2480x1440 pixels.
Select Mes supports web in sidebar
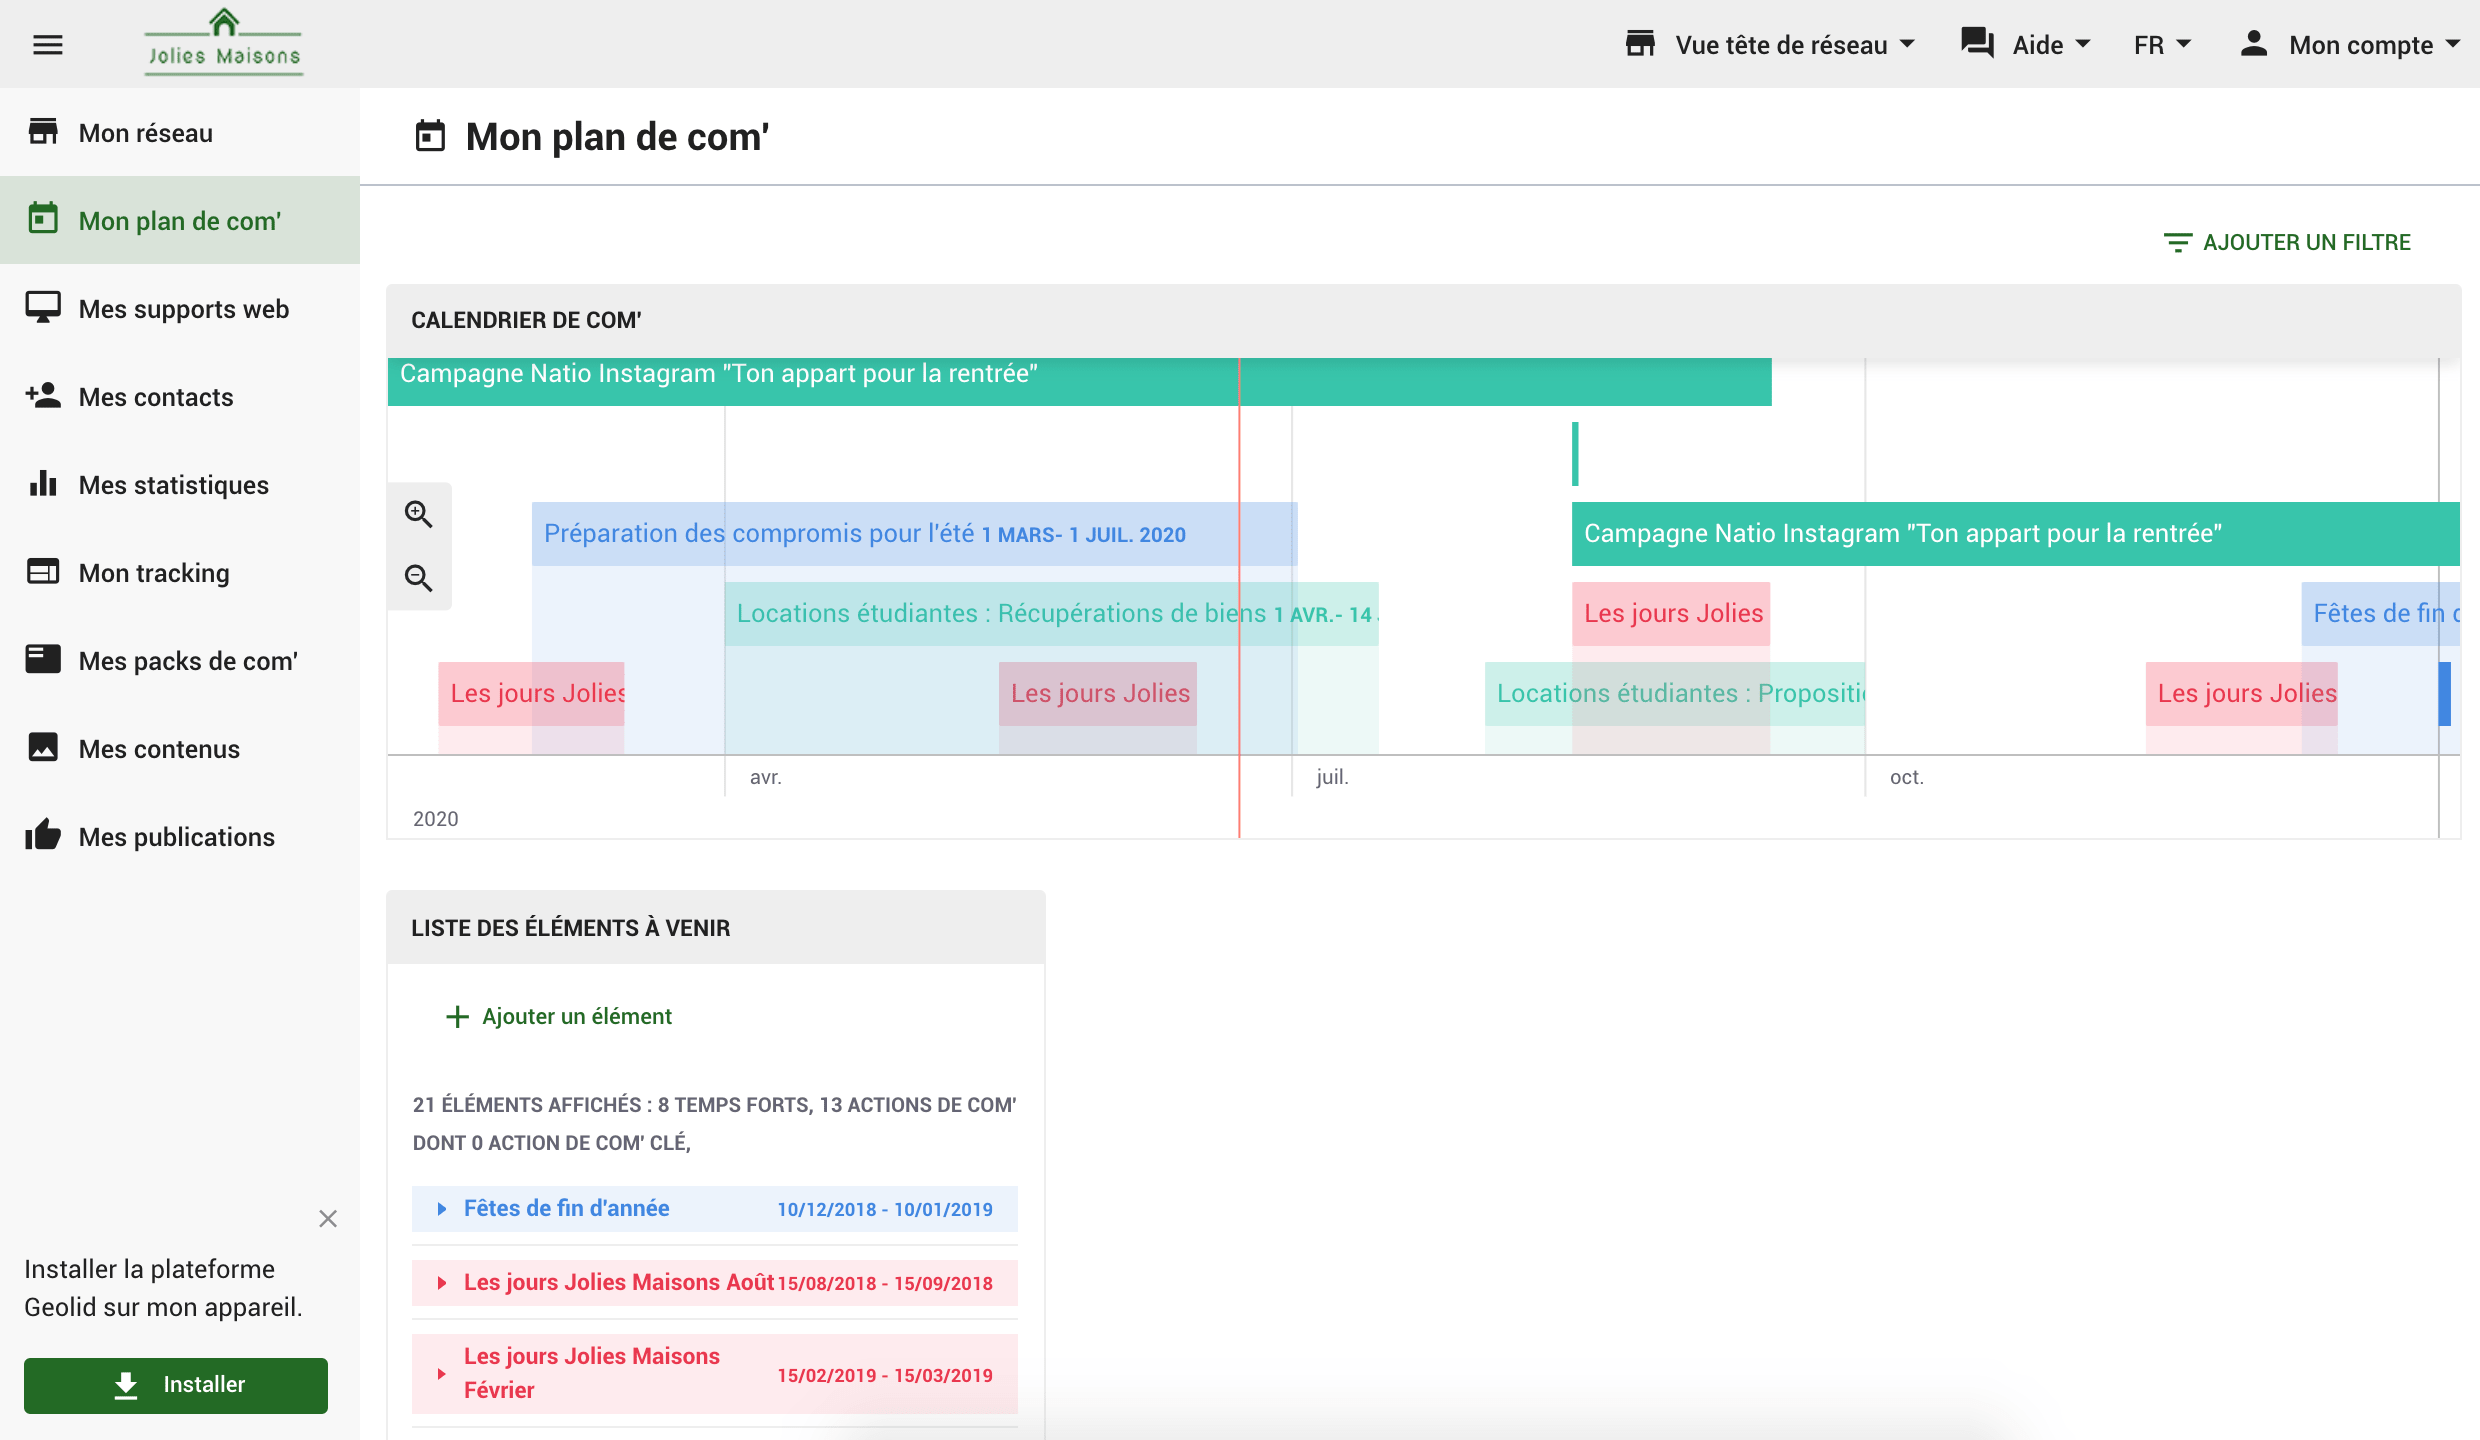[x=180, y=308]
